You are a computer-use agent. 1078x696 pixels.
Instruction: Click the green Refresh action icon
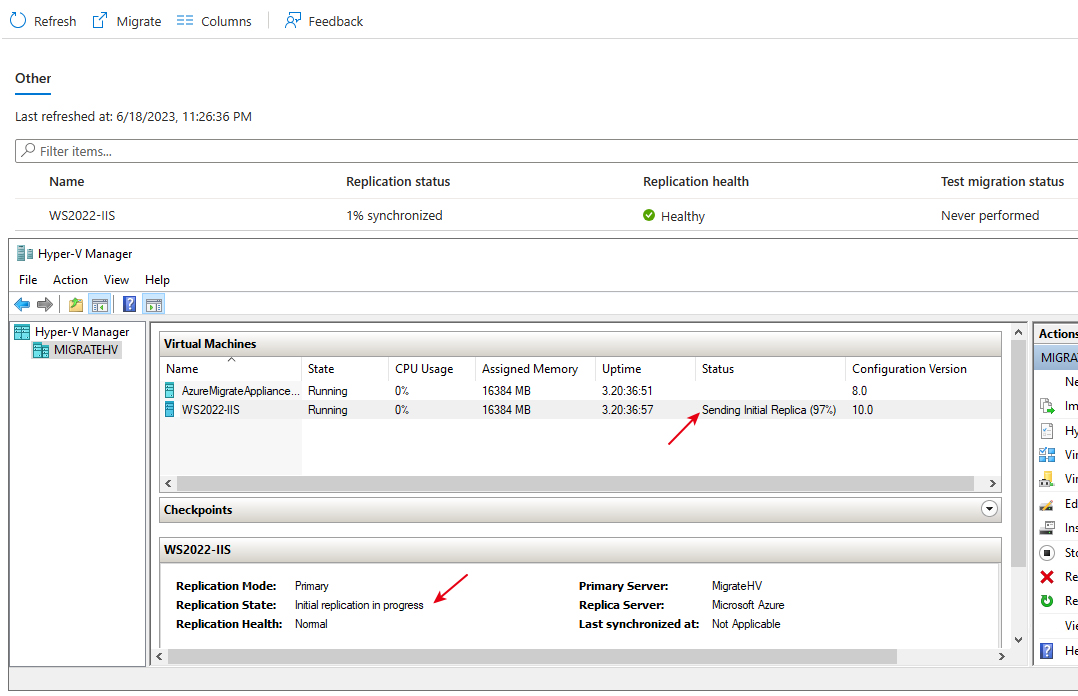1047,601
